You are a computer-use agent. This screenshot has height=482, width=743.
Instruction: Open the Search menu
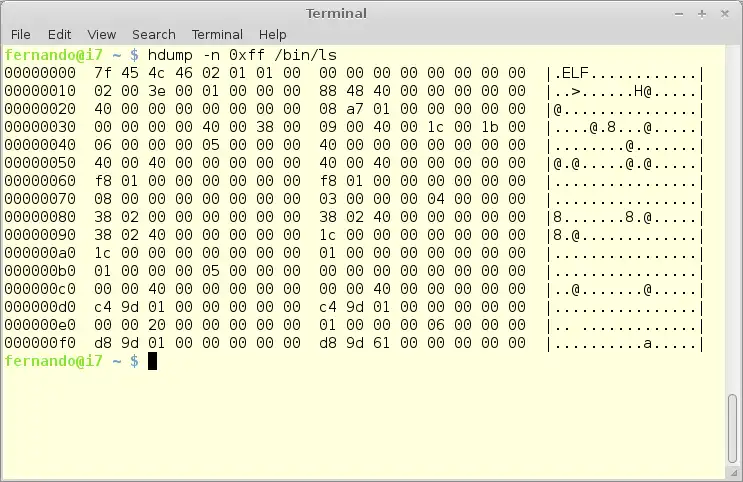[154, 35]
